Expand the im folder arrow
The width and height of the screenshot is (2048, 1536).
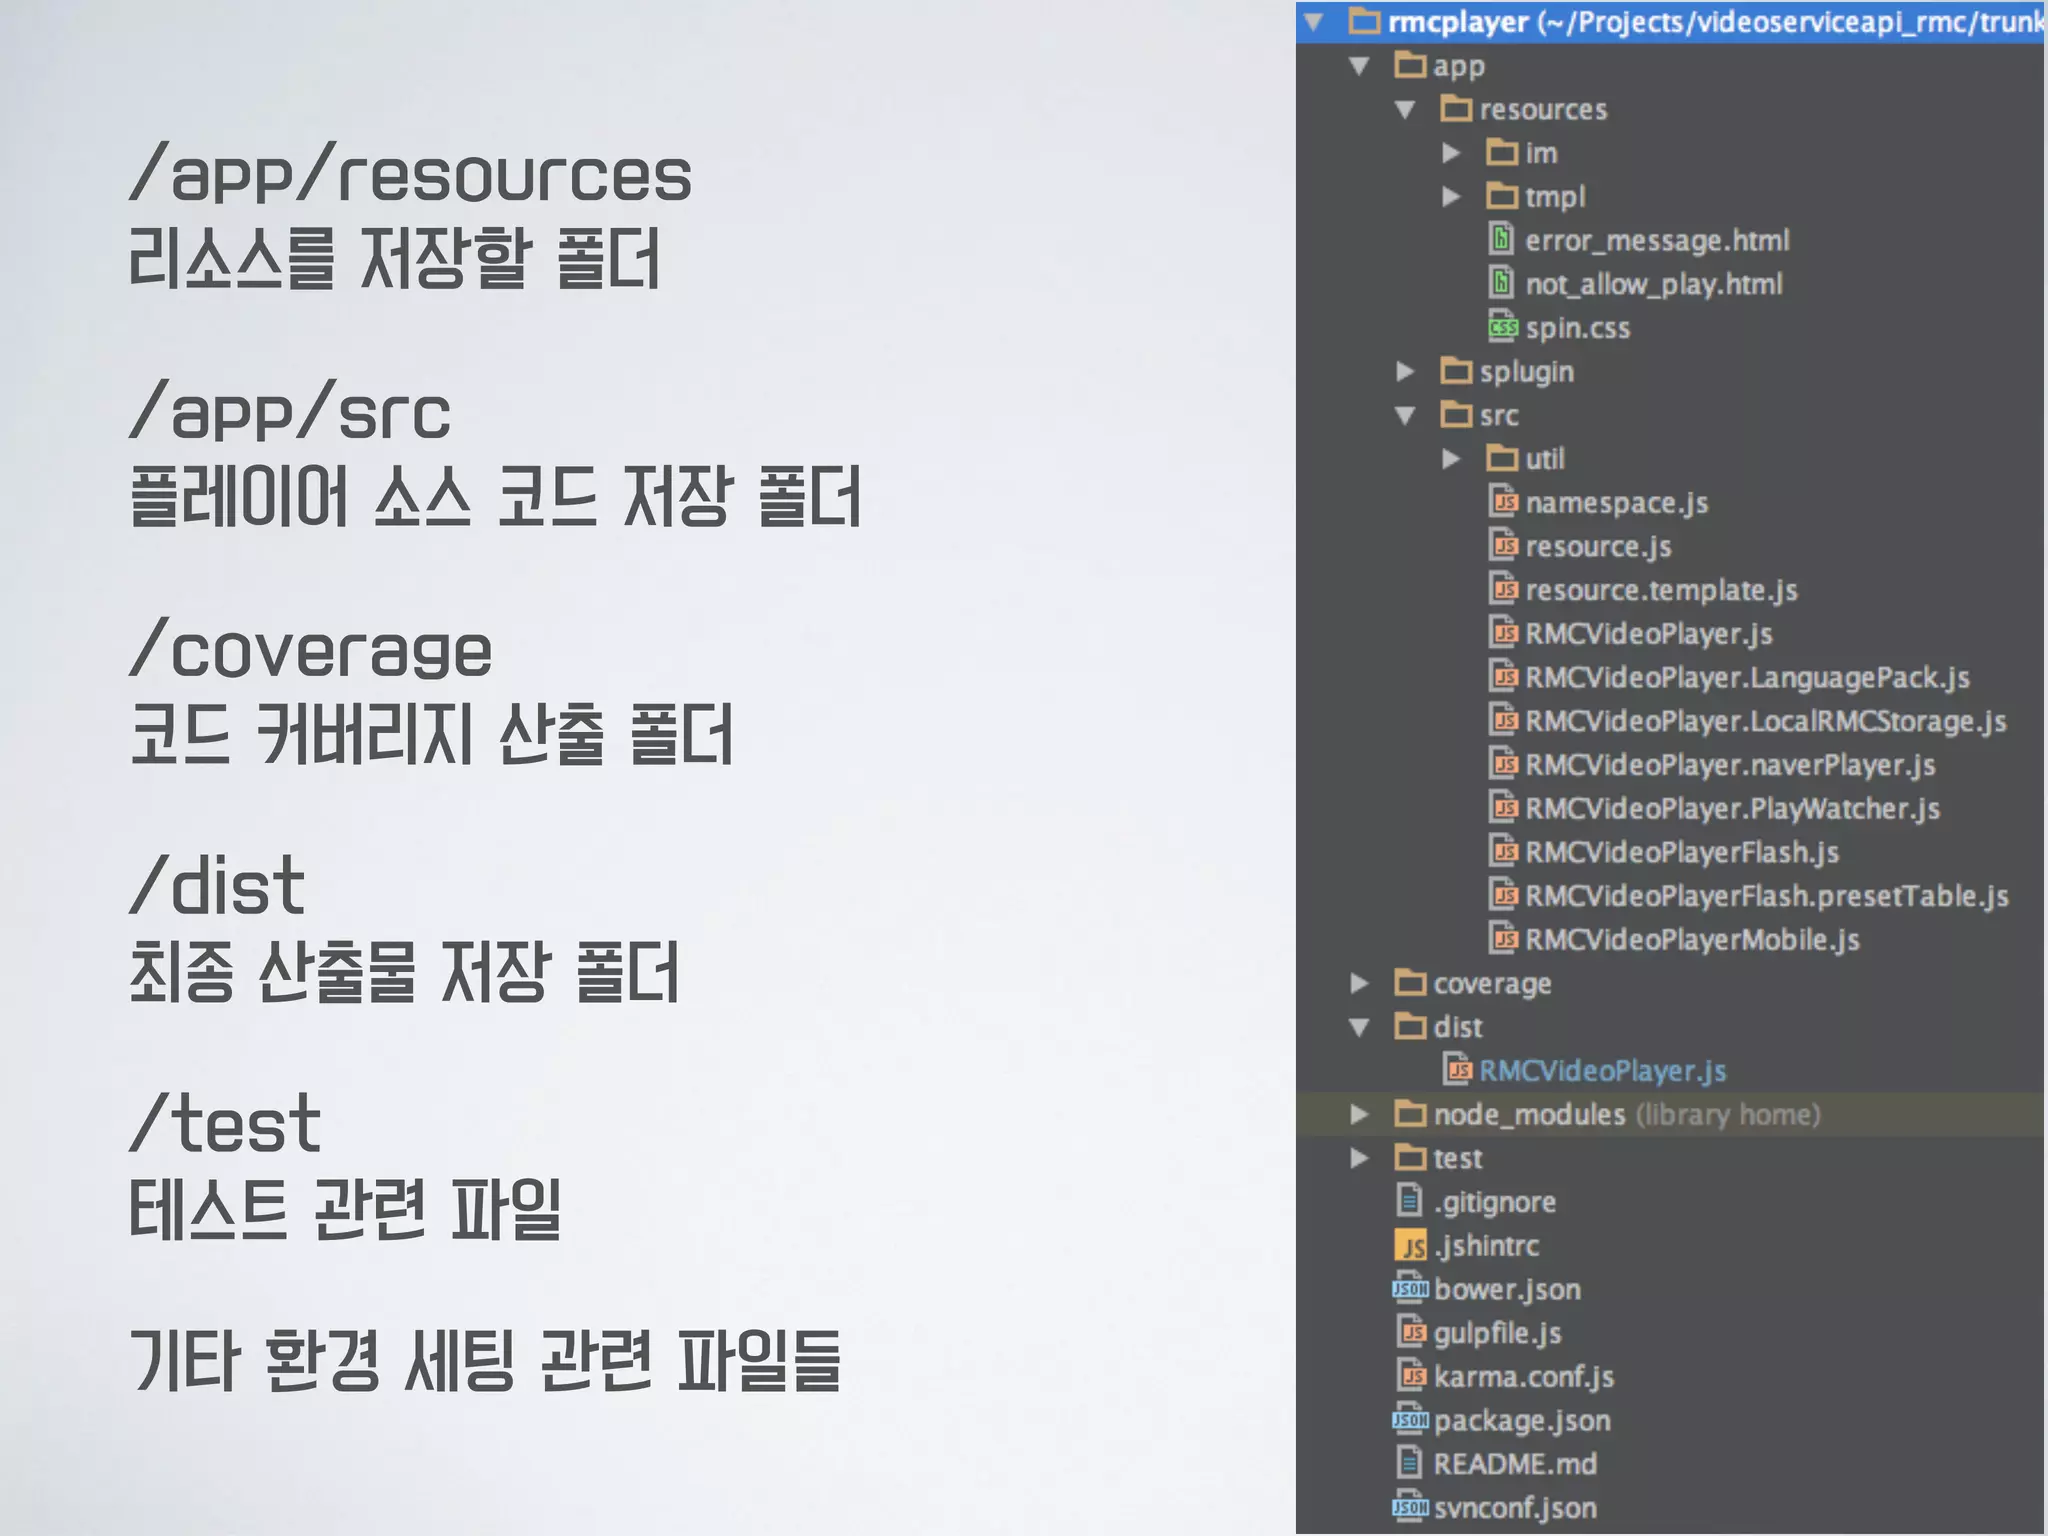pos(1451,153)
